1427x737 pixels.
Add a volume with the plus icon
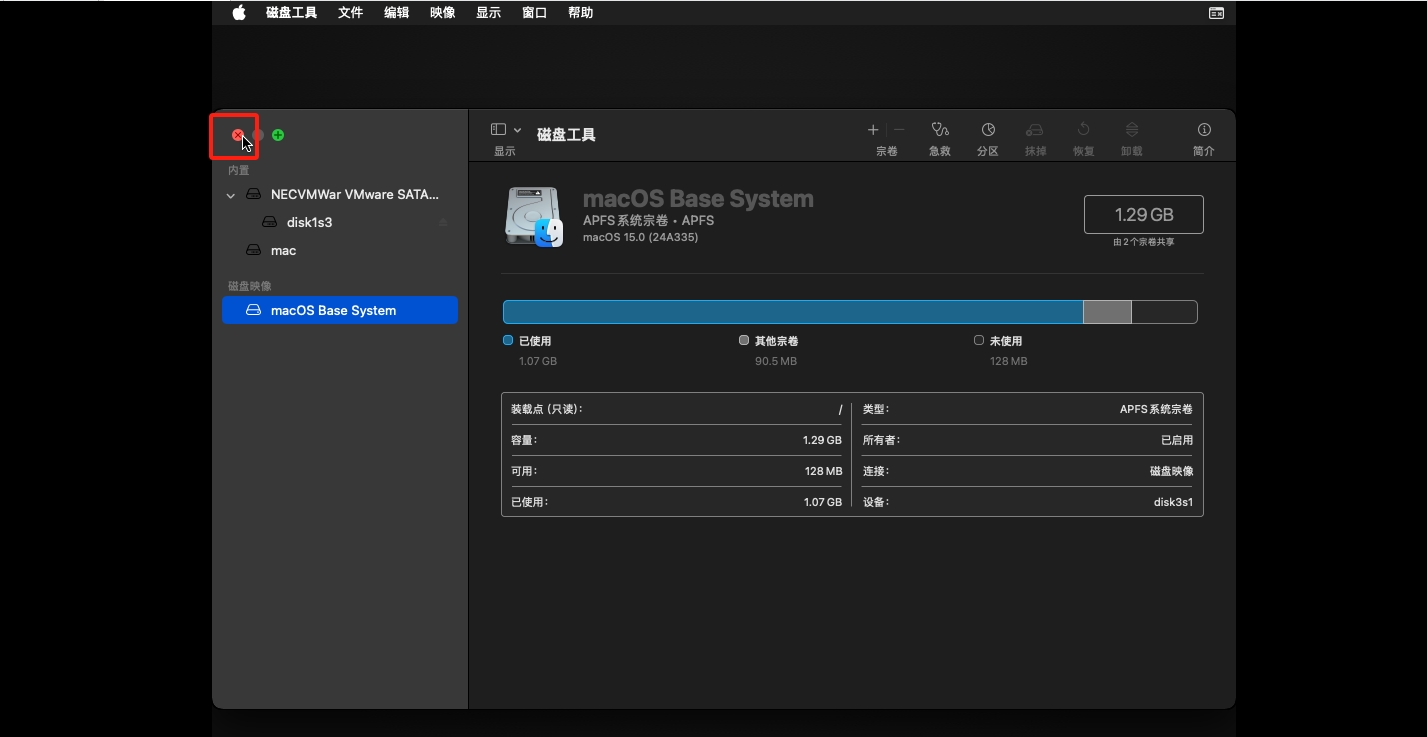[873, 130]
